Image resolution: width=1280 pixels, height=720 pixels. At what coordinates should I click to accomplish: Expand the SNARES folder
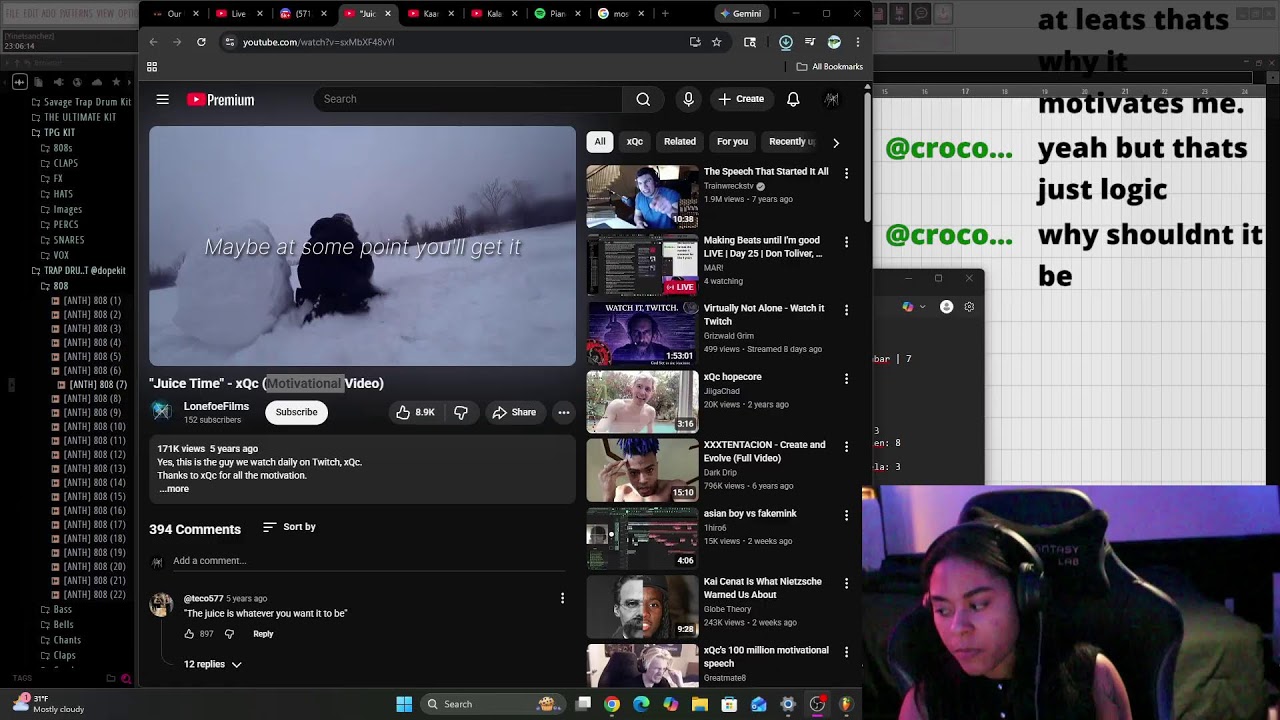(x=62, y=240)
